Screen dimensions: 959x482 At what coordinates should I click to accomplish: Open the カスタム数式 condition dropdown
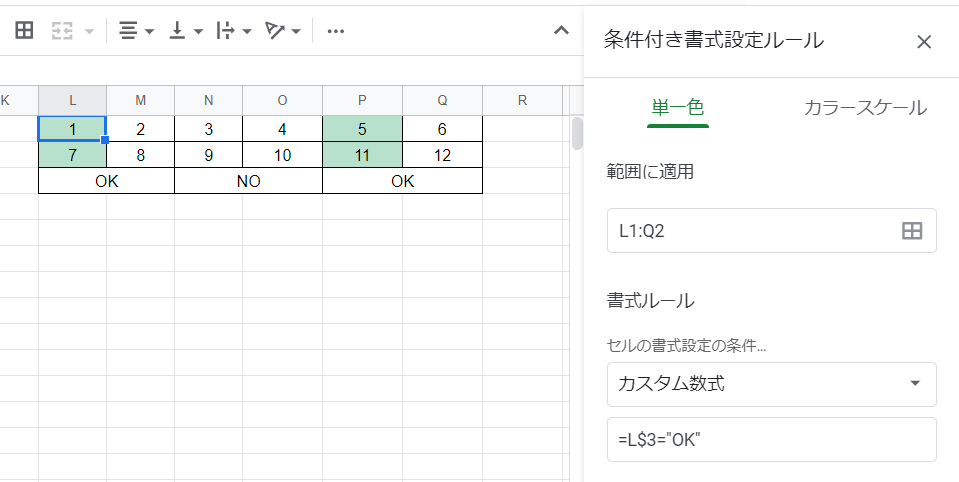coord(771,384)
